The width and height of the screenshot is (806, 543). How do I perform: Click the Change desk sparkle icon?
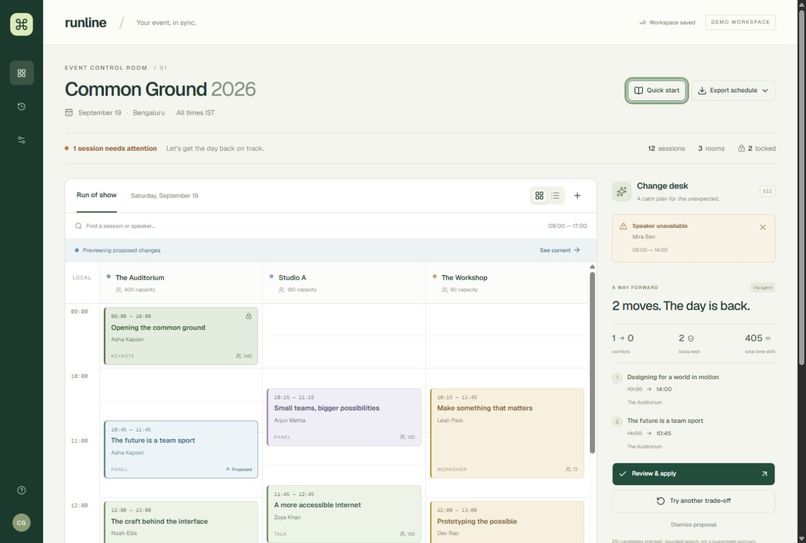(x=621, y=191)
